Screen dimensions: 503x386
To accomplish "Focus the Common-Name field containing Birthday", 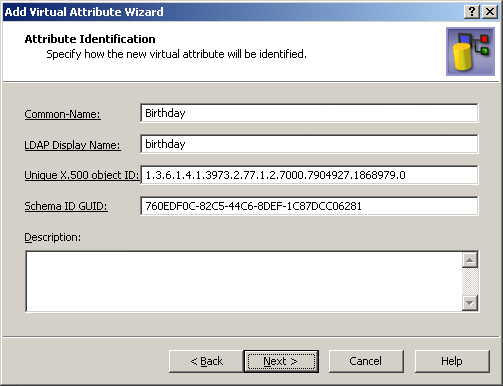I will [x=309, y=113].
